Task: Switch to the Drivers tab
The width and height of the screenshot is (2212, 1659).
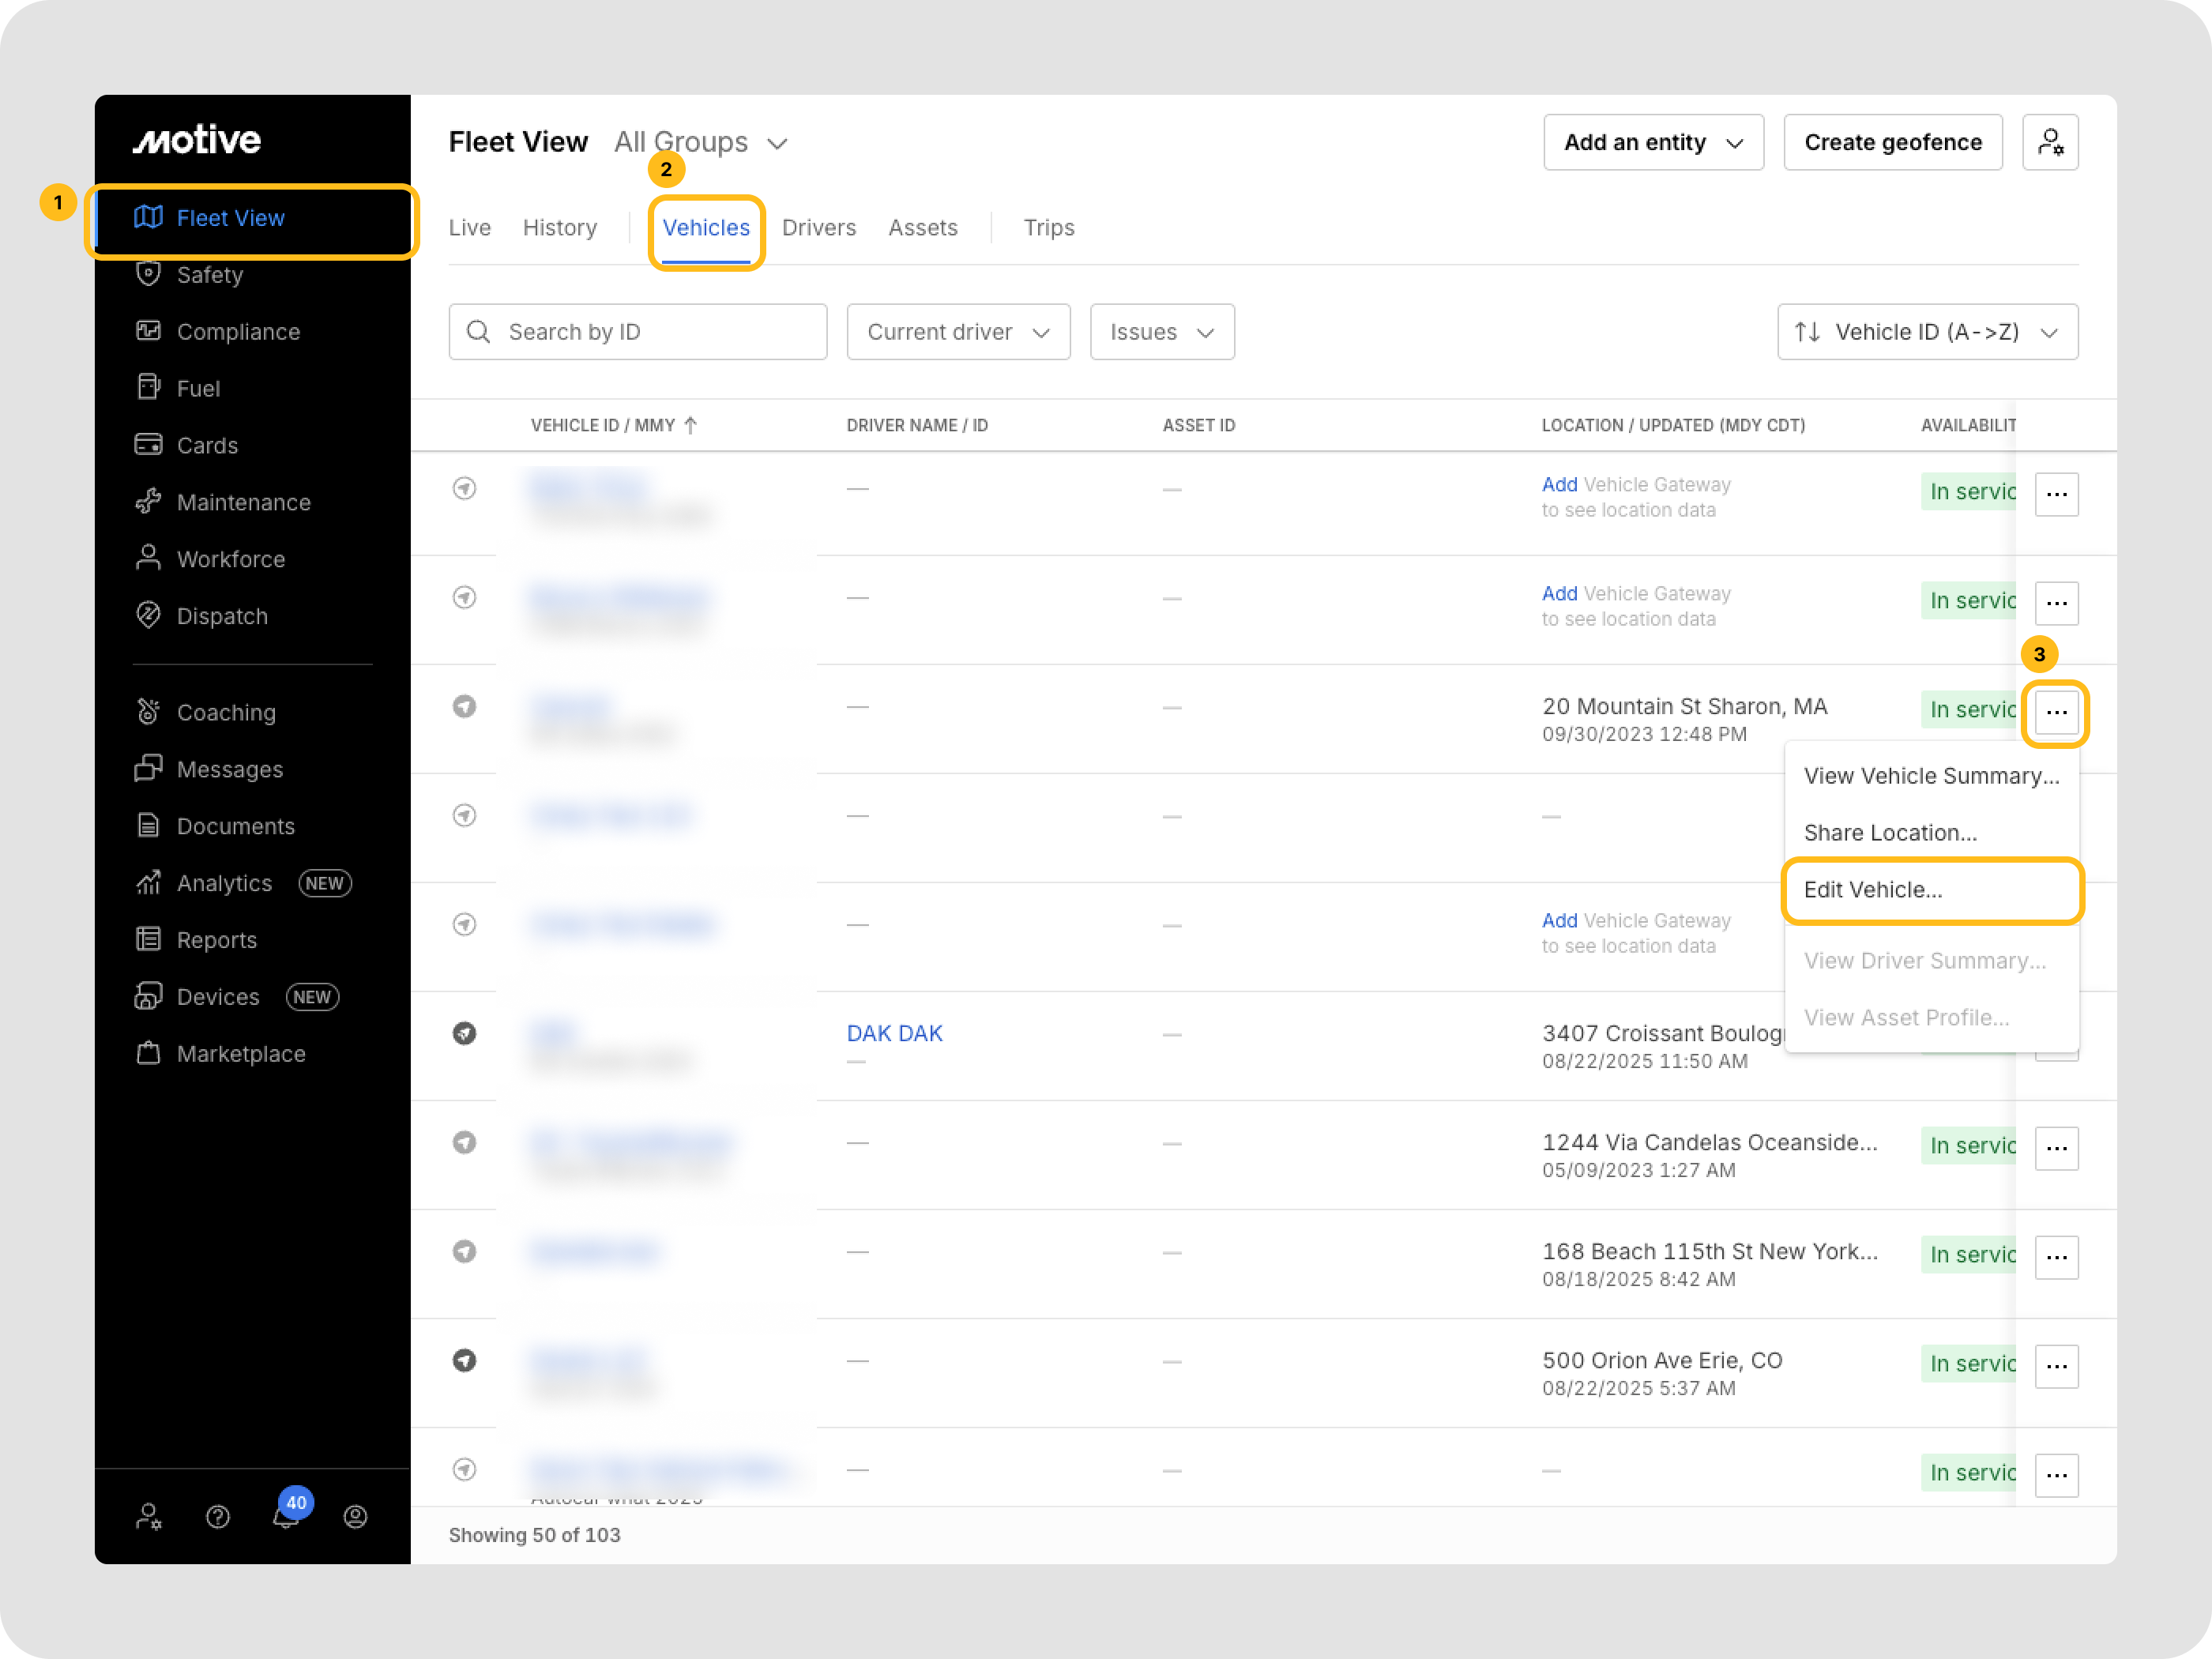Action: pos(818,228)
